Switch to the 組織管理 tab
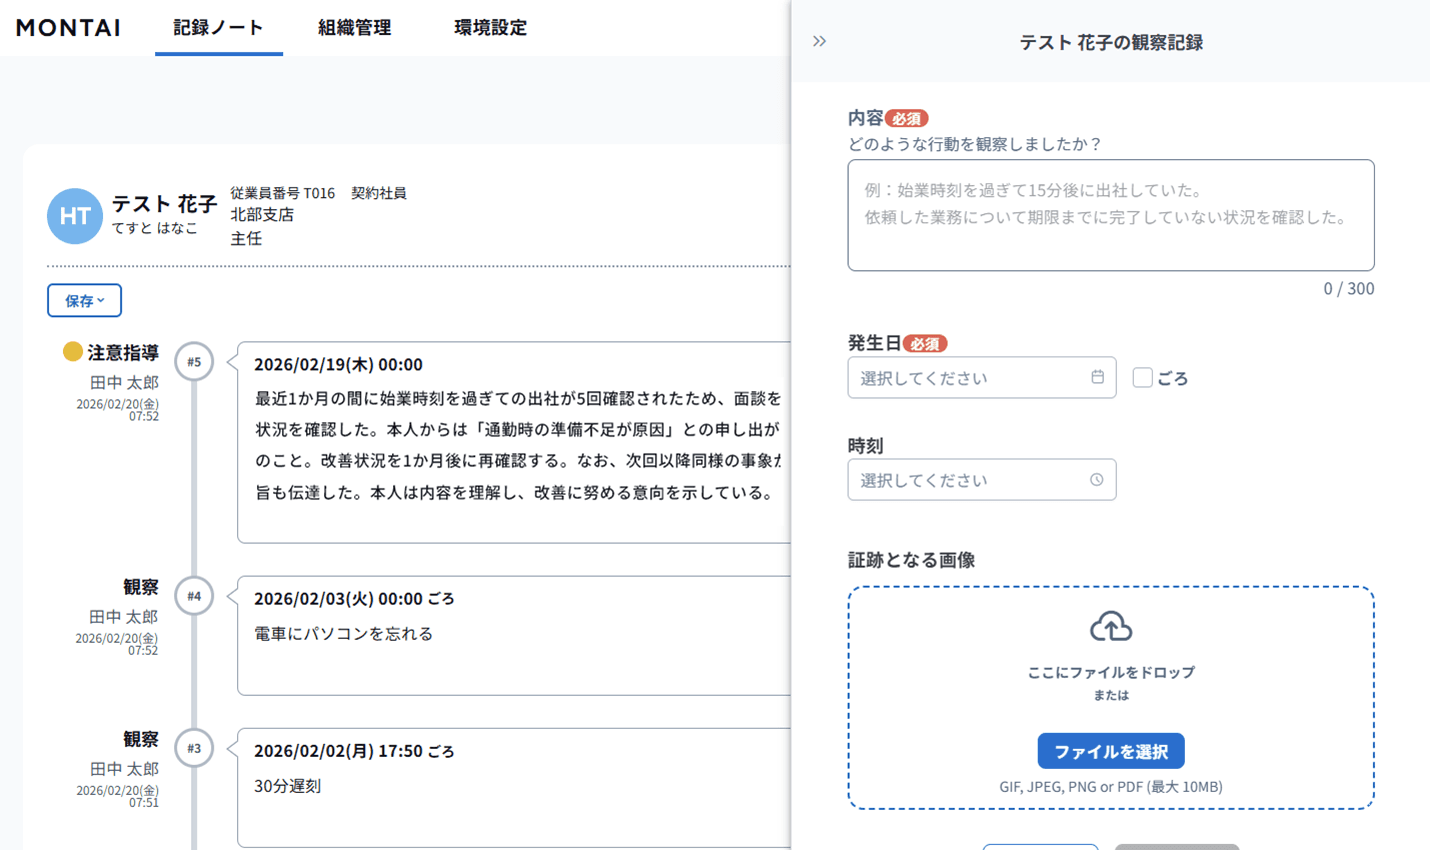 click(354, 28)
